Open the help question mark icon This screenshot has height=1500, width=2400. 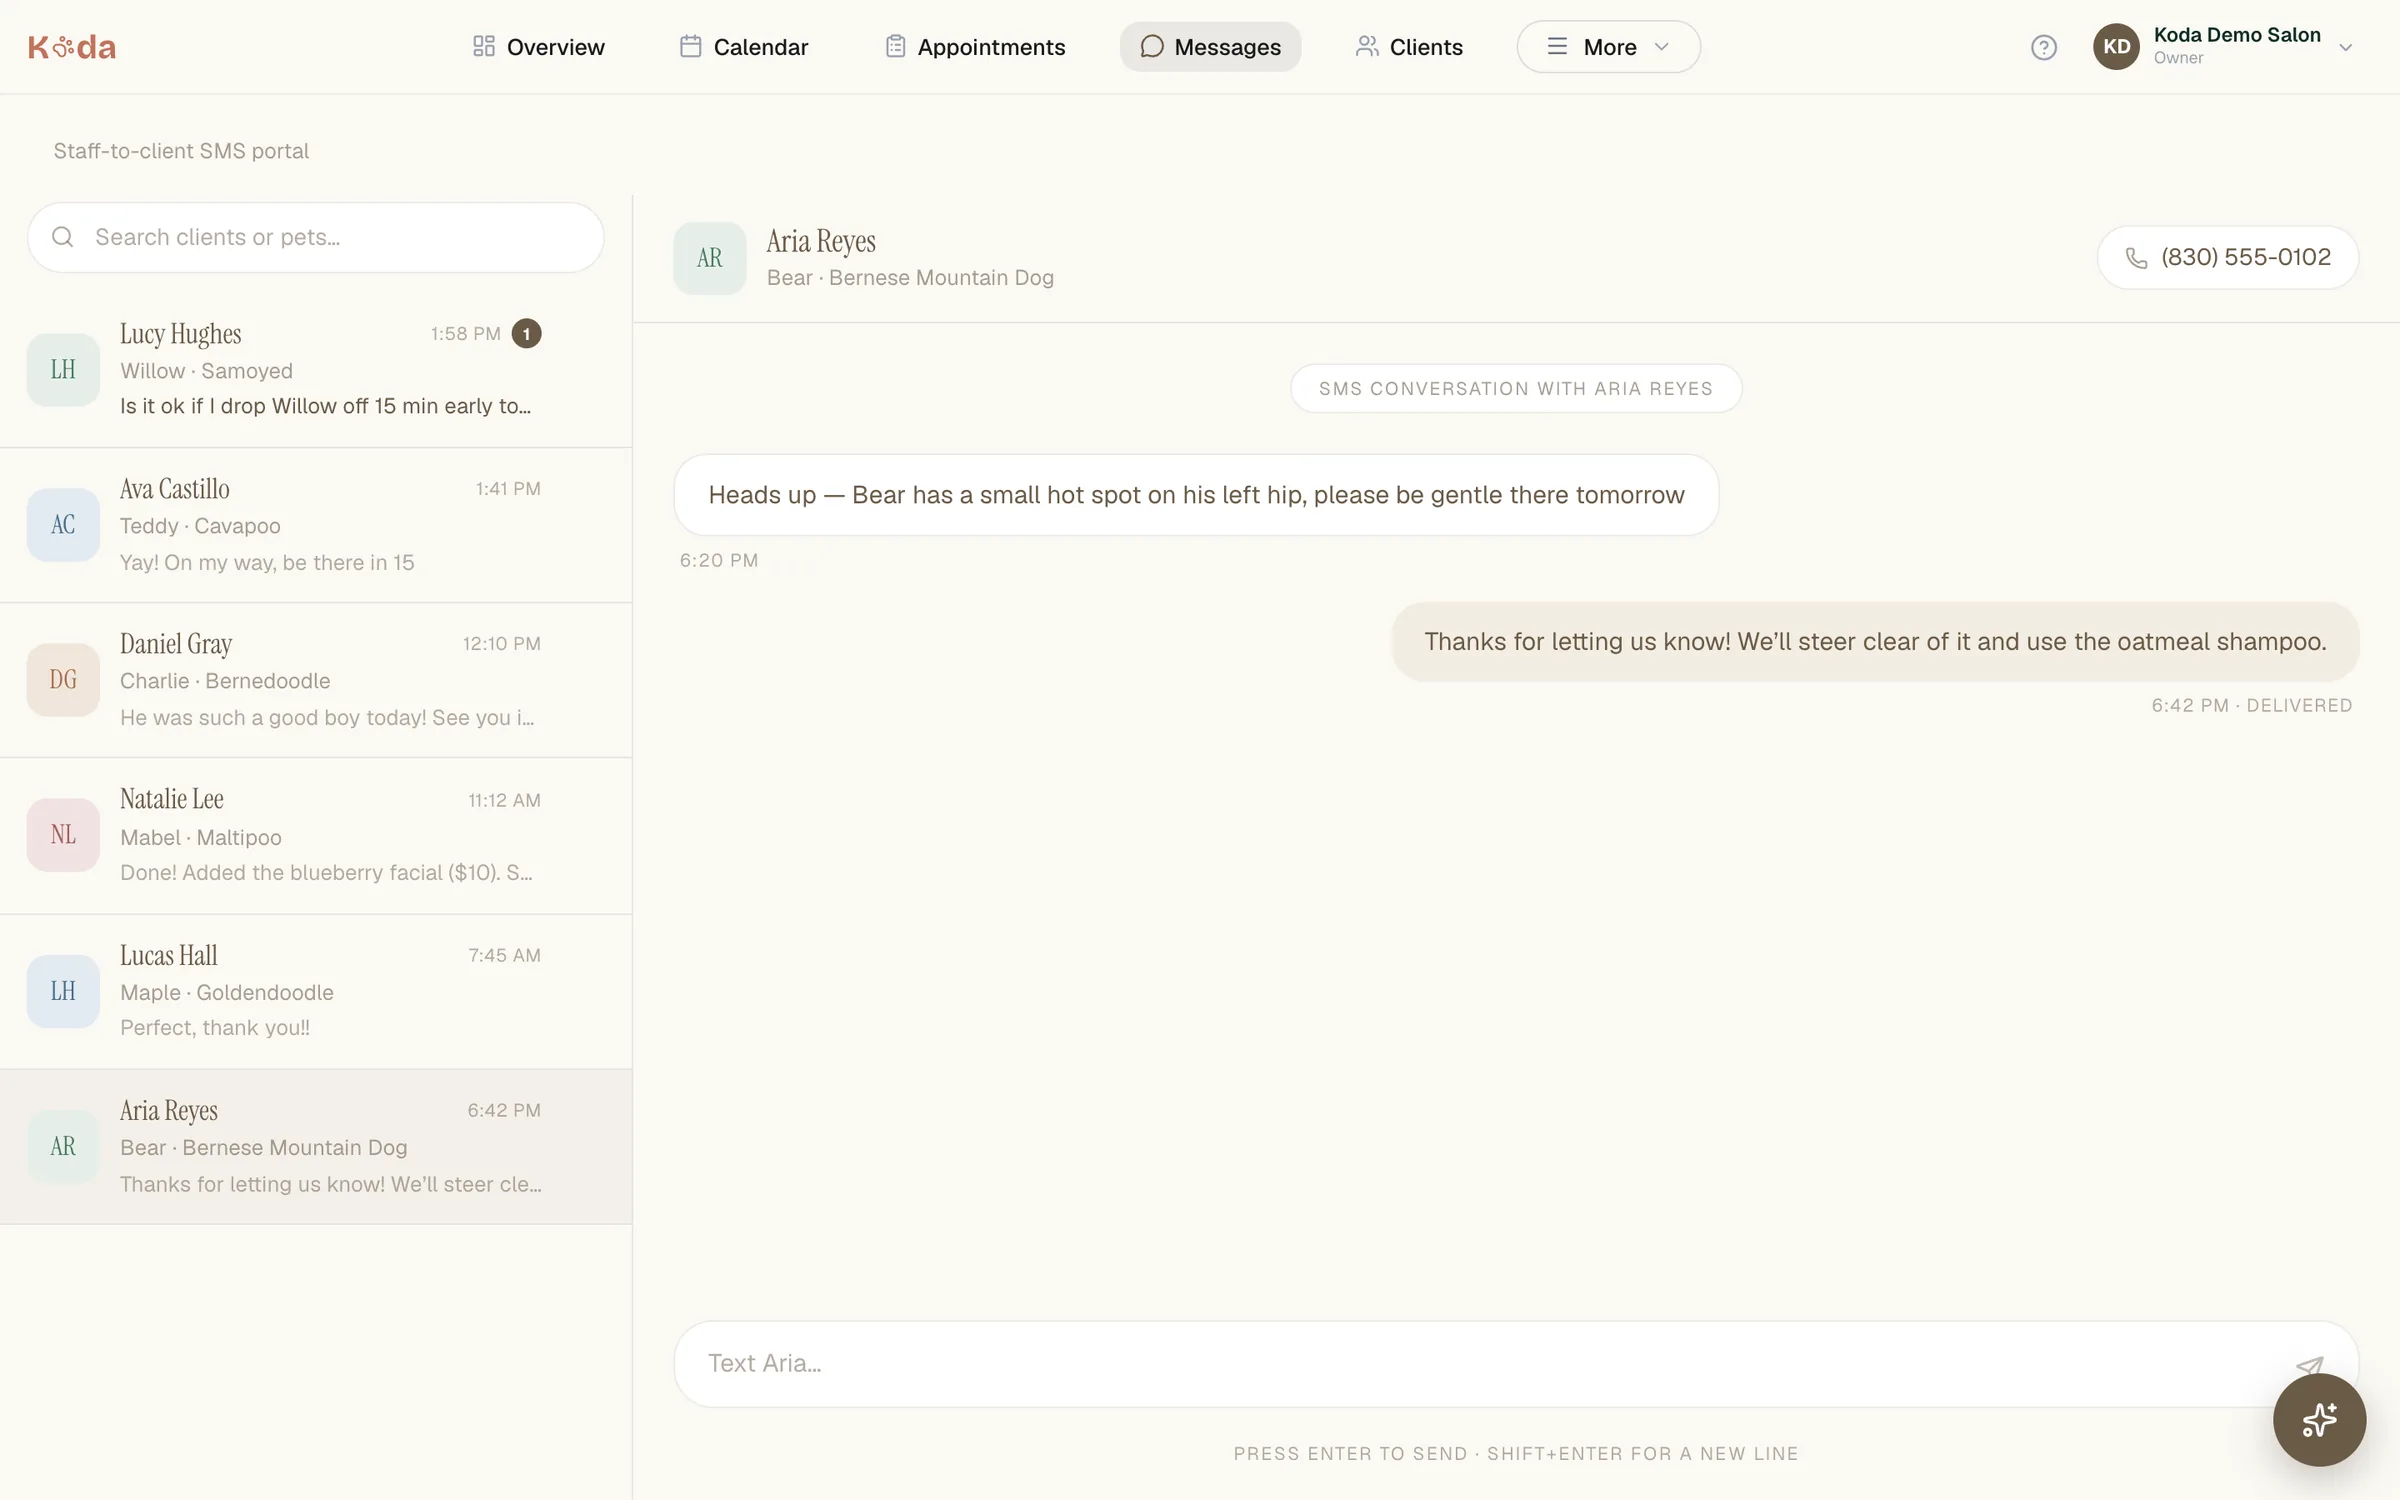coord(2043,47)
